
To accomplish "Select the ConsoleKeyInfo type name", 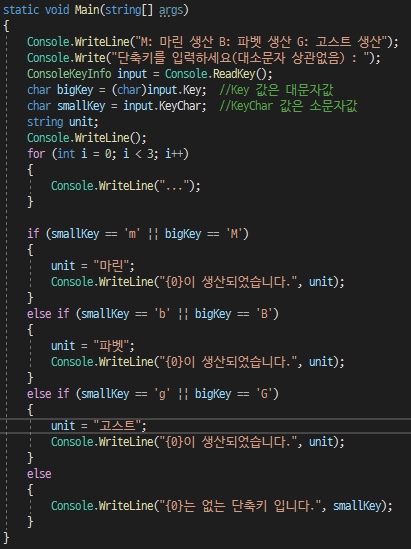I will click(69, 74).
